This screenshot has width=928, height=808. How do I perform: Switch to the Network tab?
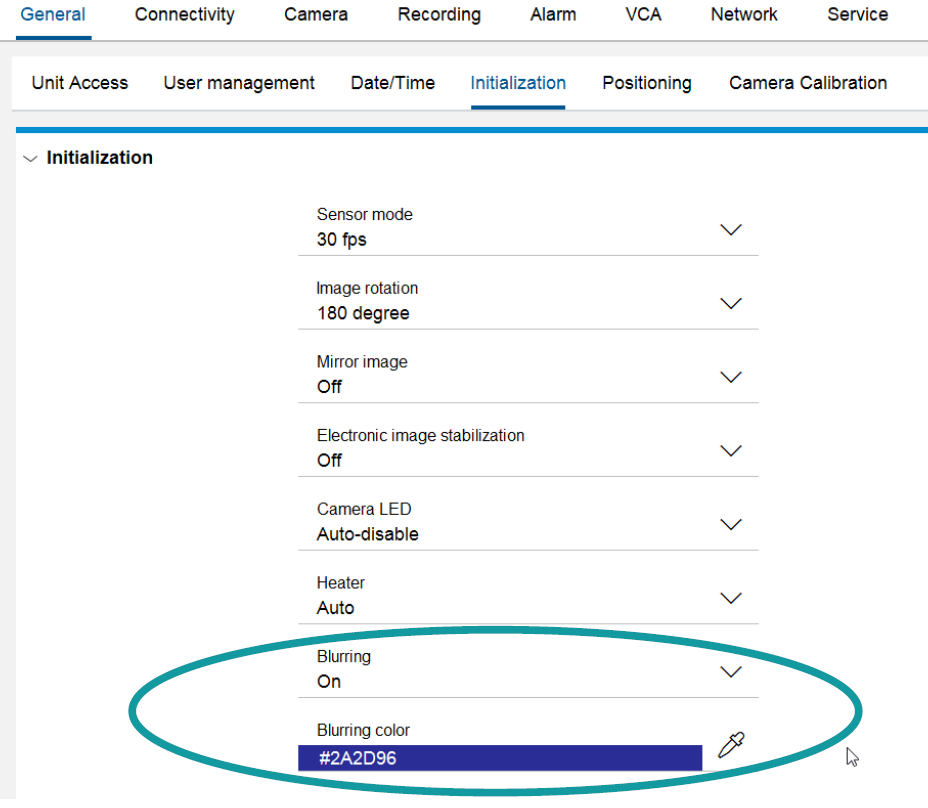click(x=744, y=15)
